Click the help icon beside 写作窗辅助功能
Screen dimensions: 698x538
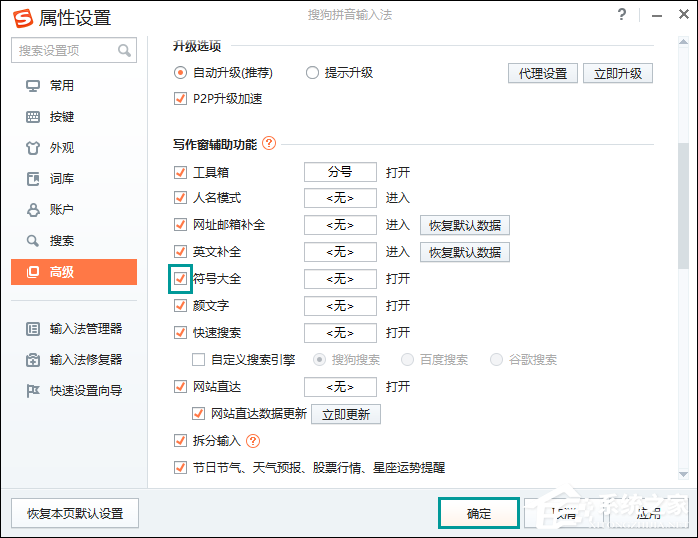click(269, 145)
